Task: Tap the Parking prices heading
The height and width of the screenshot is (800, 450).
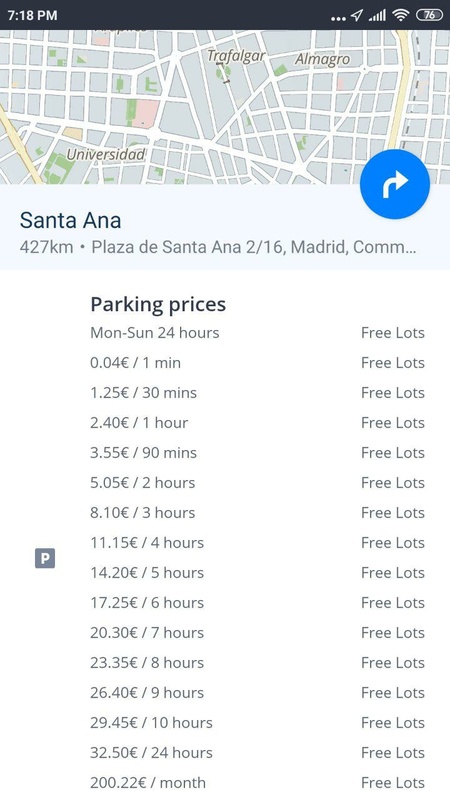Action: point(158,305)
